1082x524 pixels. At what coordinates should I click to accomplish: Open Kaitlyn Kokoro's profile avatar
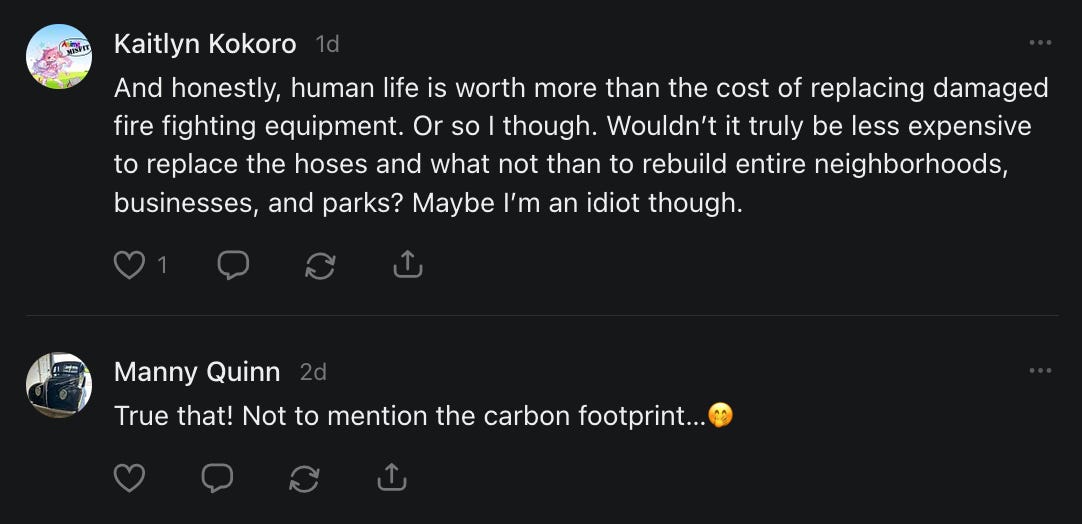[x=59, y=57]
